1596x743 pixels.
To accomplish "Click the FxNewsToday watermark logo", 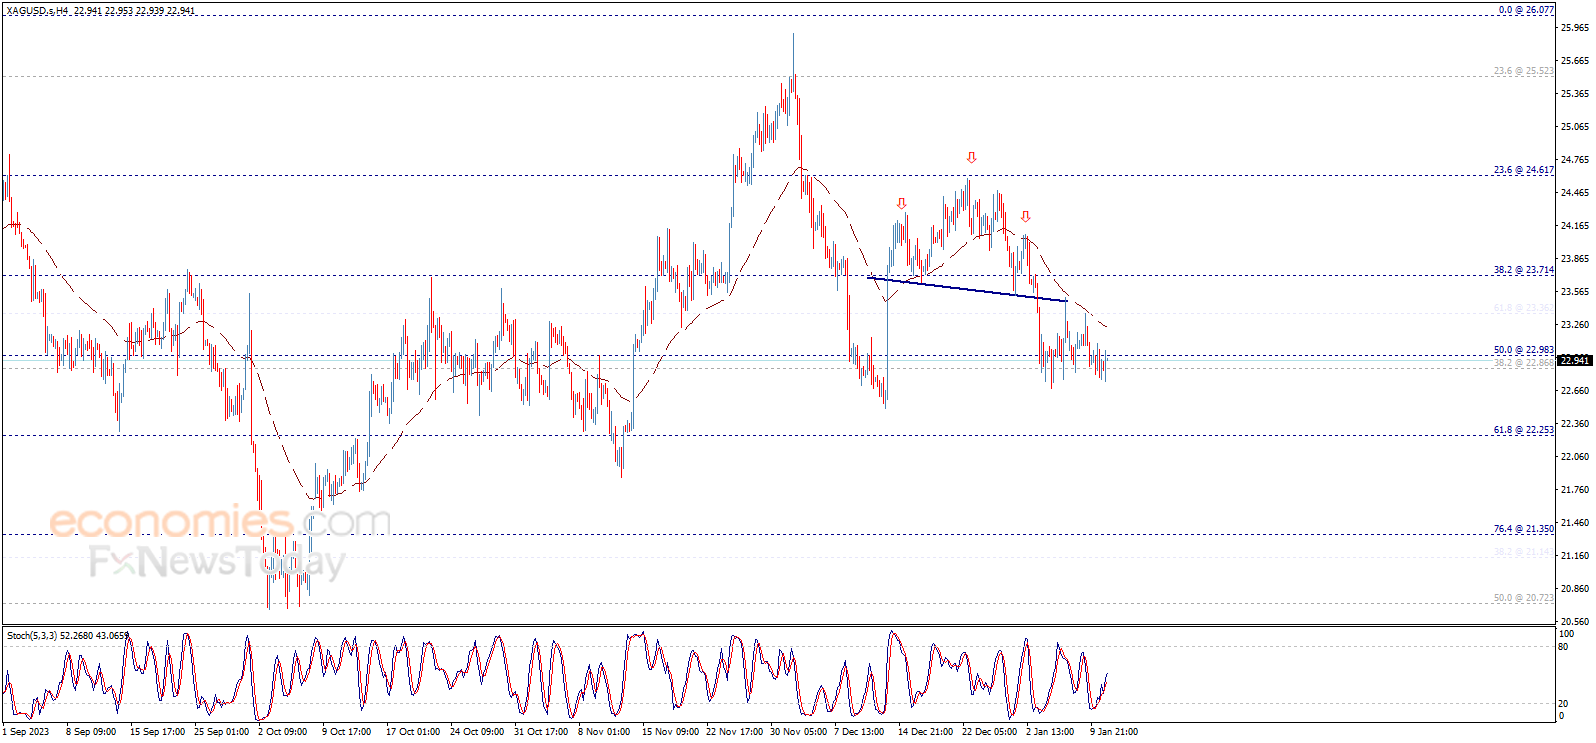I will (217, 562).
